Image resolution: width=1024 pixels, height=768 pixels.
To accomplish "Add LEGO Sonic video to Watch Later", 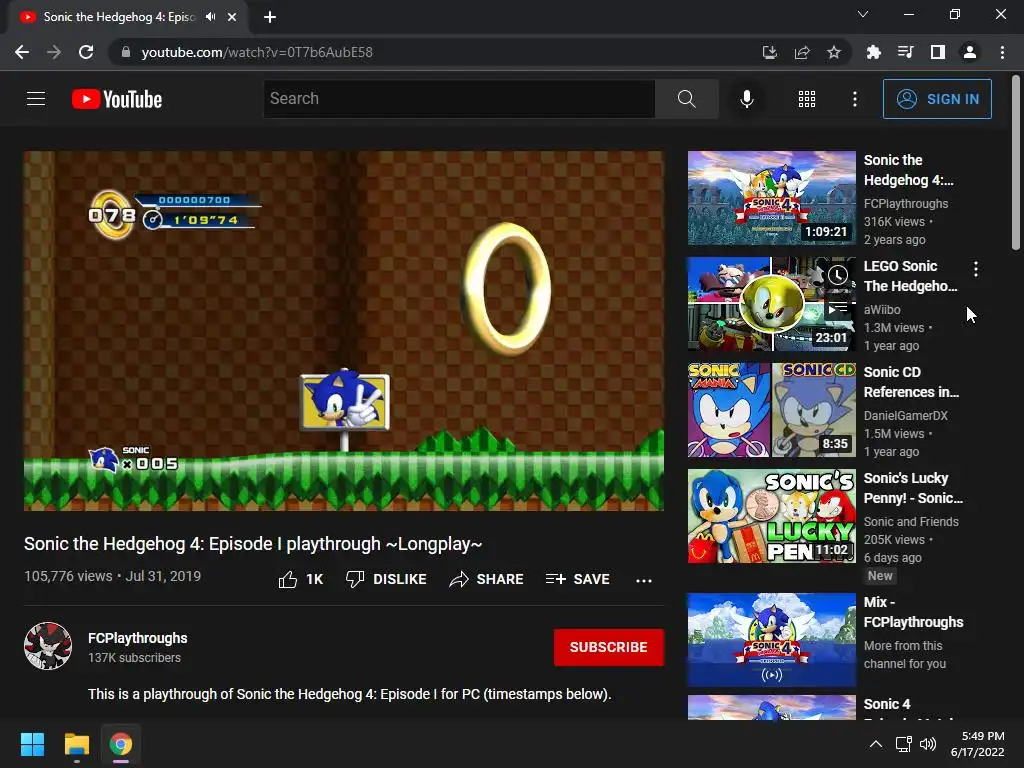I will coord(838,276).
